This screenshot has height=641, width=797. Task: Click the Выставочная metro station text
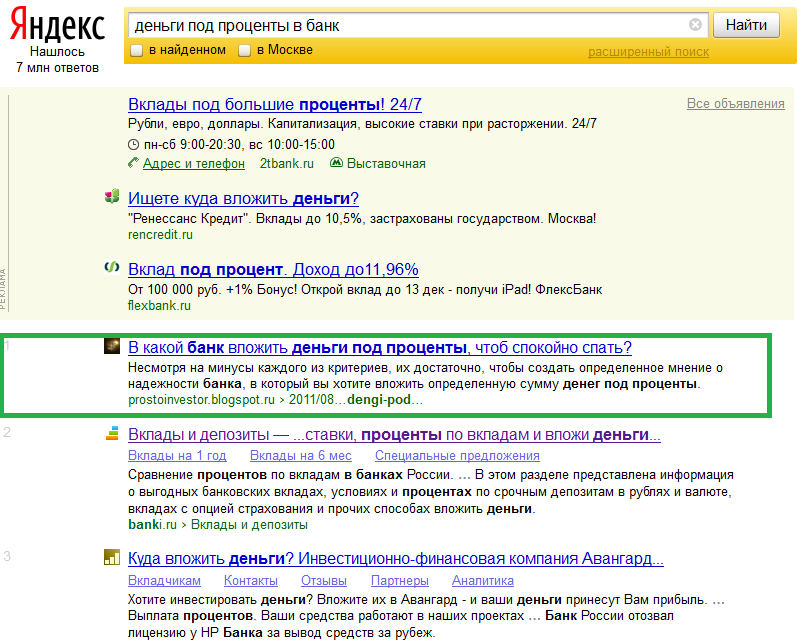(386, 164)
